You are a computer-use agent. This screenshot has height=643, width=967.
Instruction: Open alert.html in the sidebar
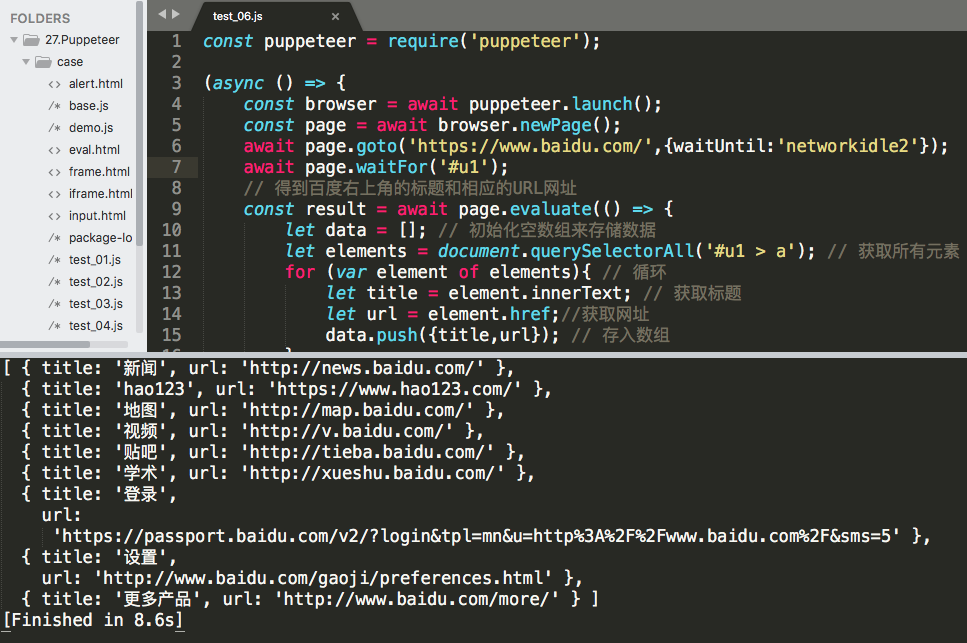pos(96,84)
